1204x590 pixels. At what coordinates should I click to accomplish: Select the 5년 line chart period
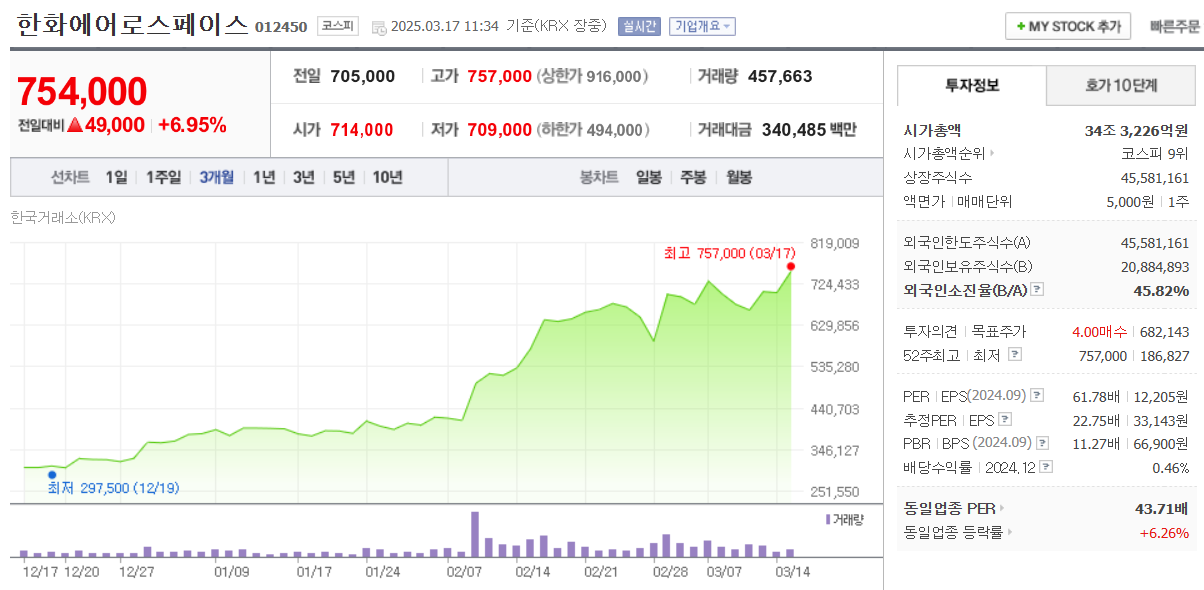[344, 177]
